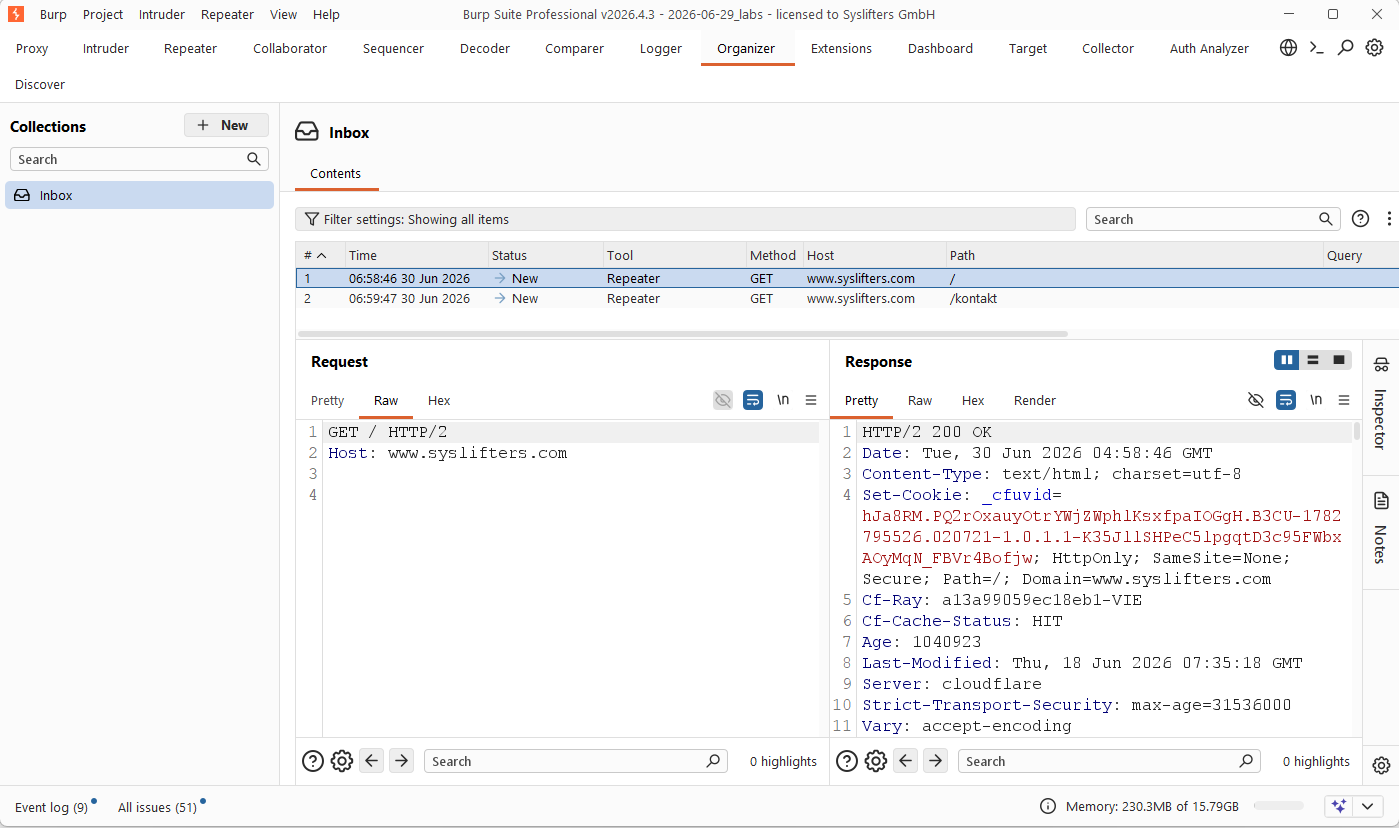Click the Request search help icon
The height and width of the screenshot is (828, 1399).
tap(313, 761)
